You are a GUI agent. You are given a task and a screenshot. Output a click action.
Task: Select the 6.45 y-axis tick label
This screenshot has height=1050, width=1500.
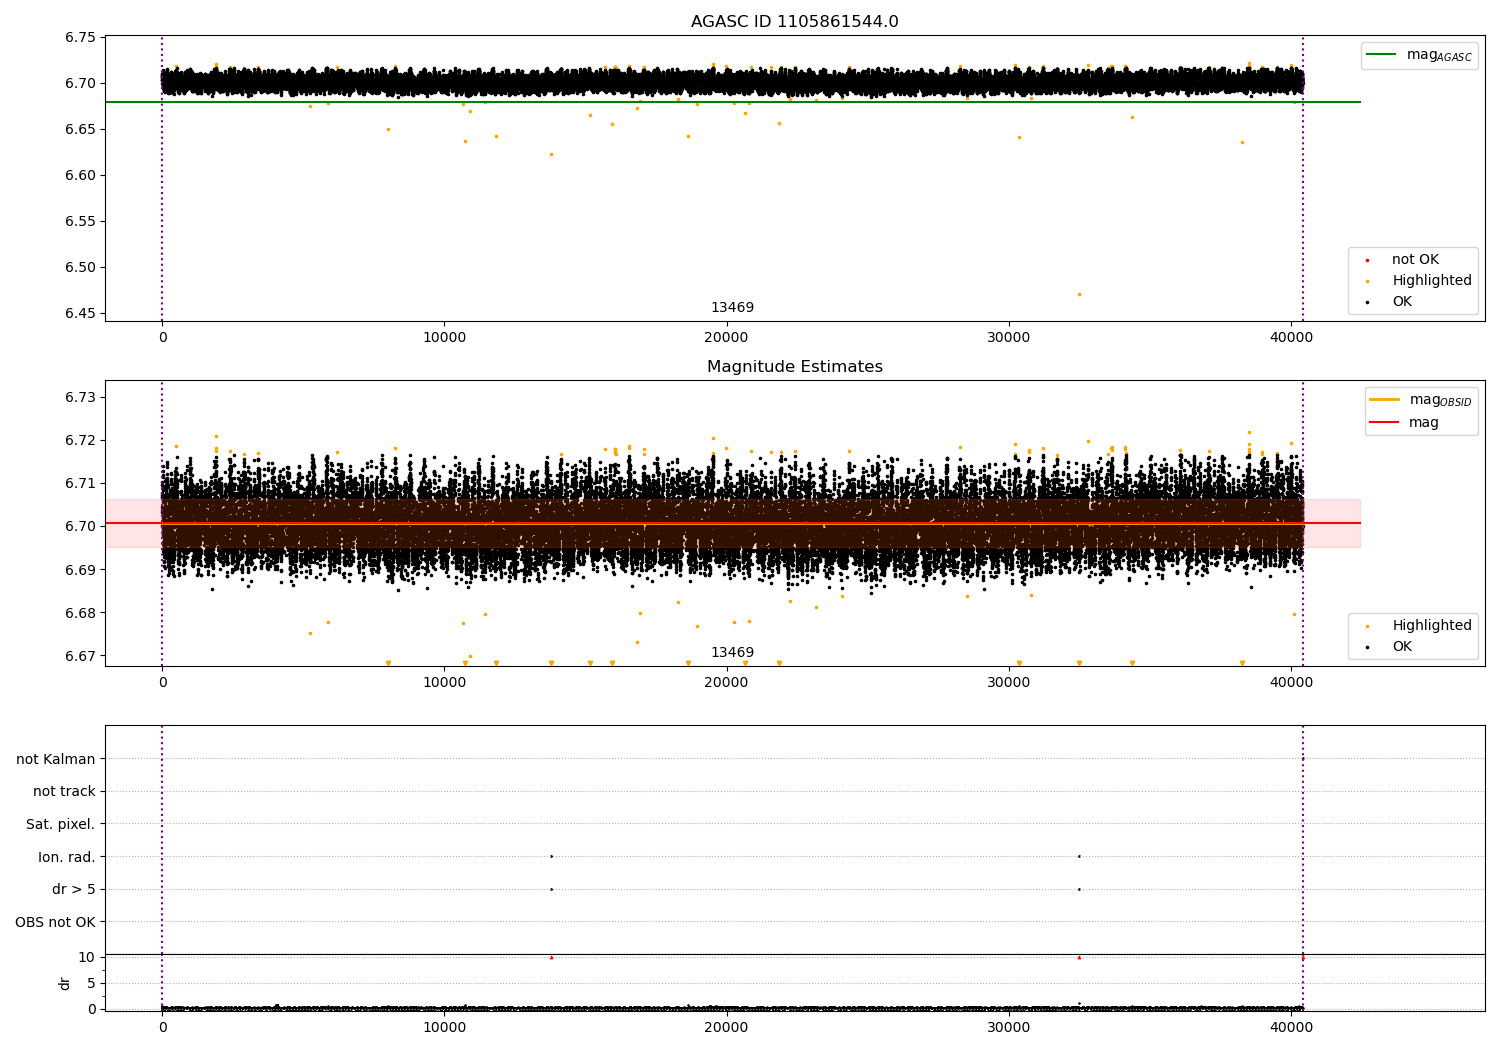click(79, 313)
